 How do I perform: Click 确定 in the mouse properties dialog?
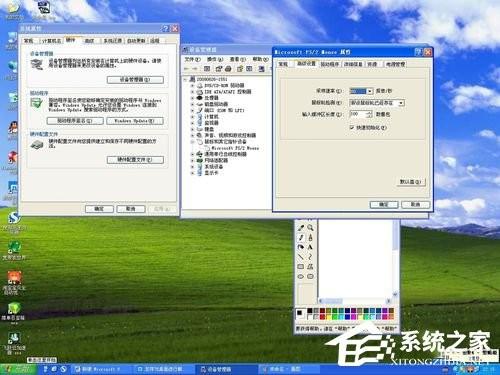click(384, 204)
